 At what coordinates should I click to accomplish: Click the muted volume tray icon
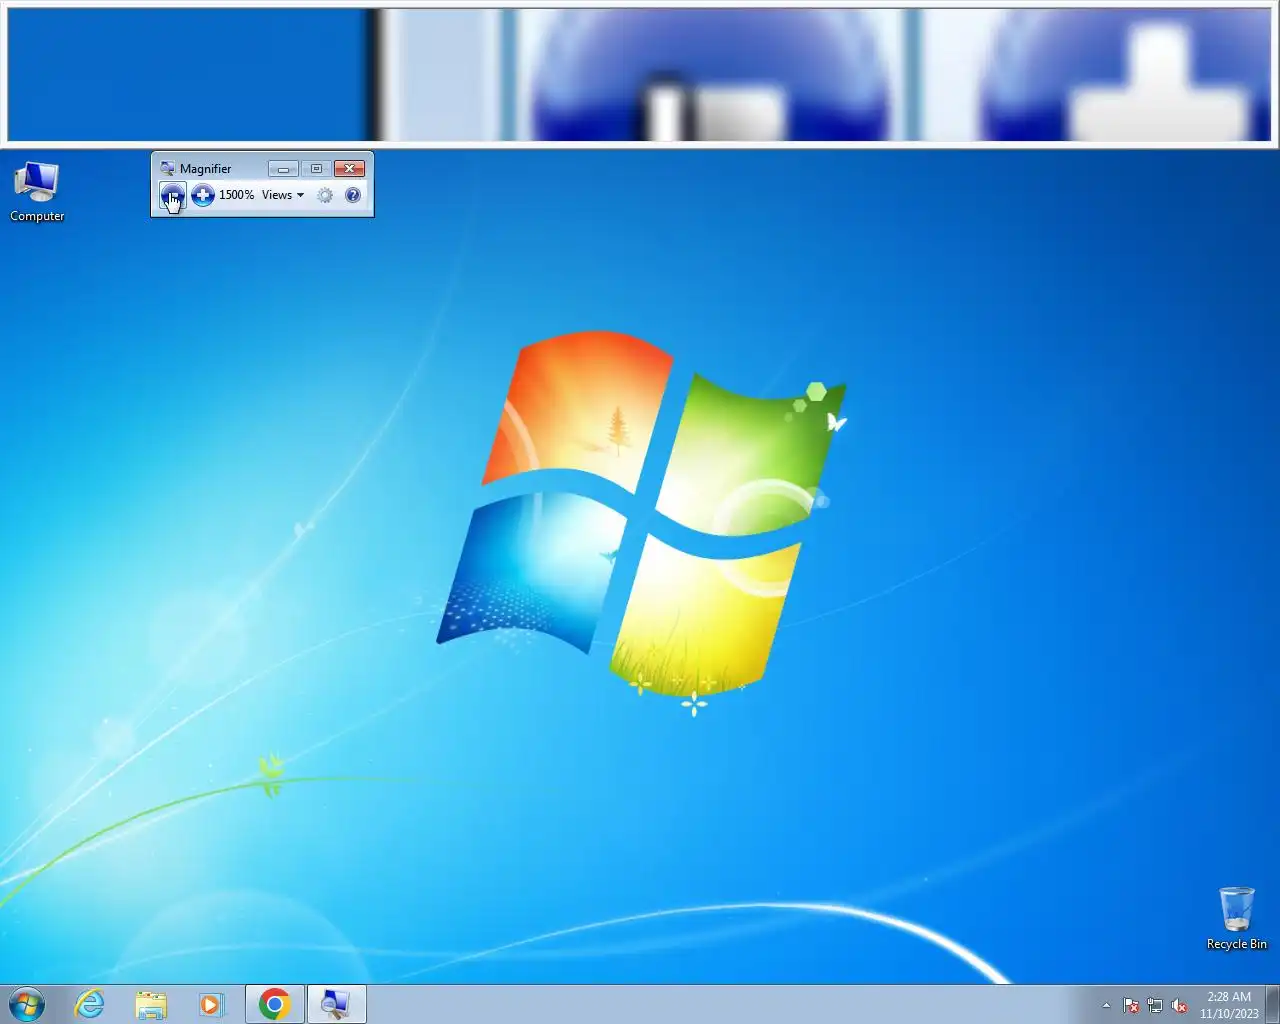pyautogui.click(x=1179, y=1005)
